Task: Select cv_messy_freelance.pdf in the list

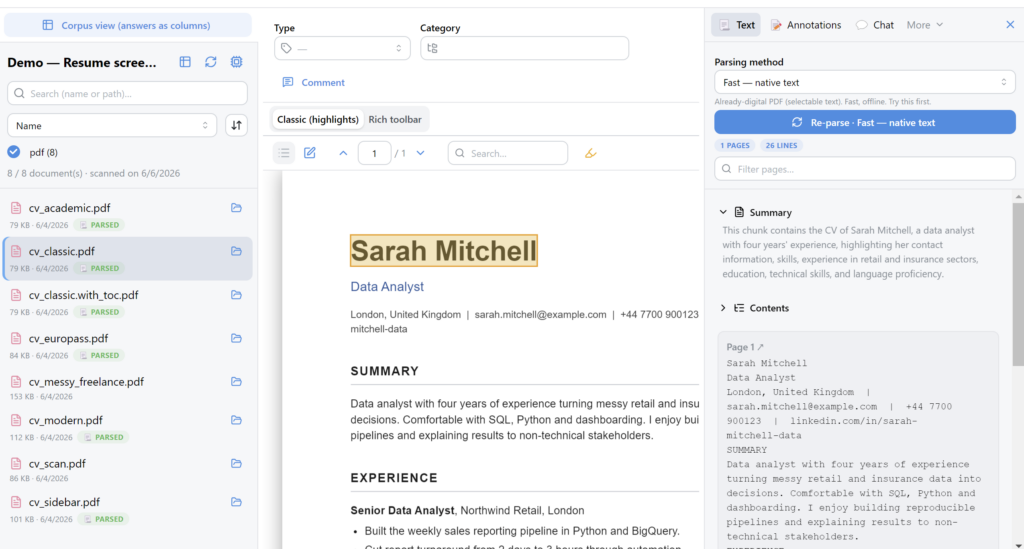Action: pyautogui.click(x=127, y=388)
